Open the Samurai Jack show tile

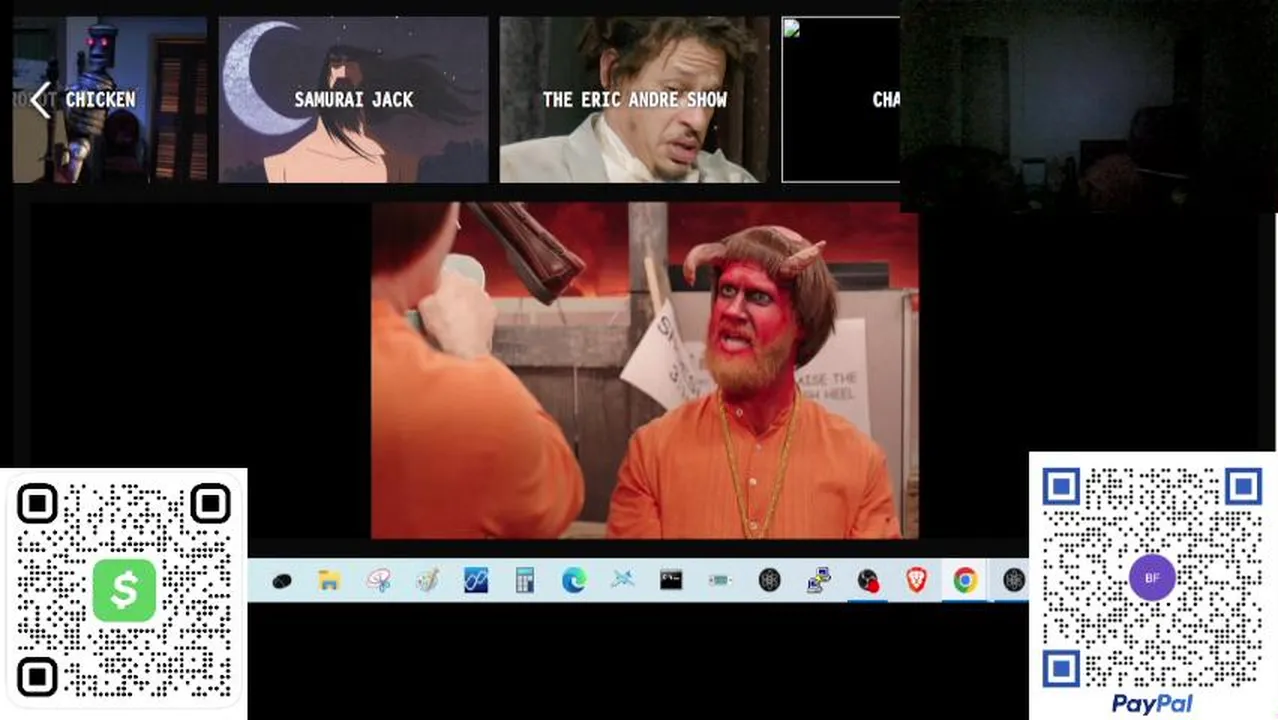354,99
